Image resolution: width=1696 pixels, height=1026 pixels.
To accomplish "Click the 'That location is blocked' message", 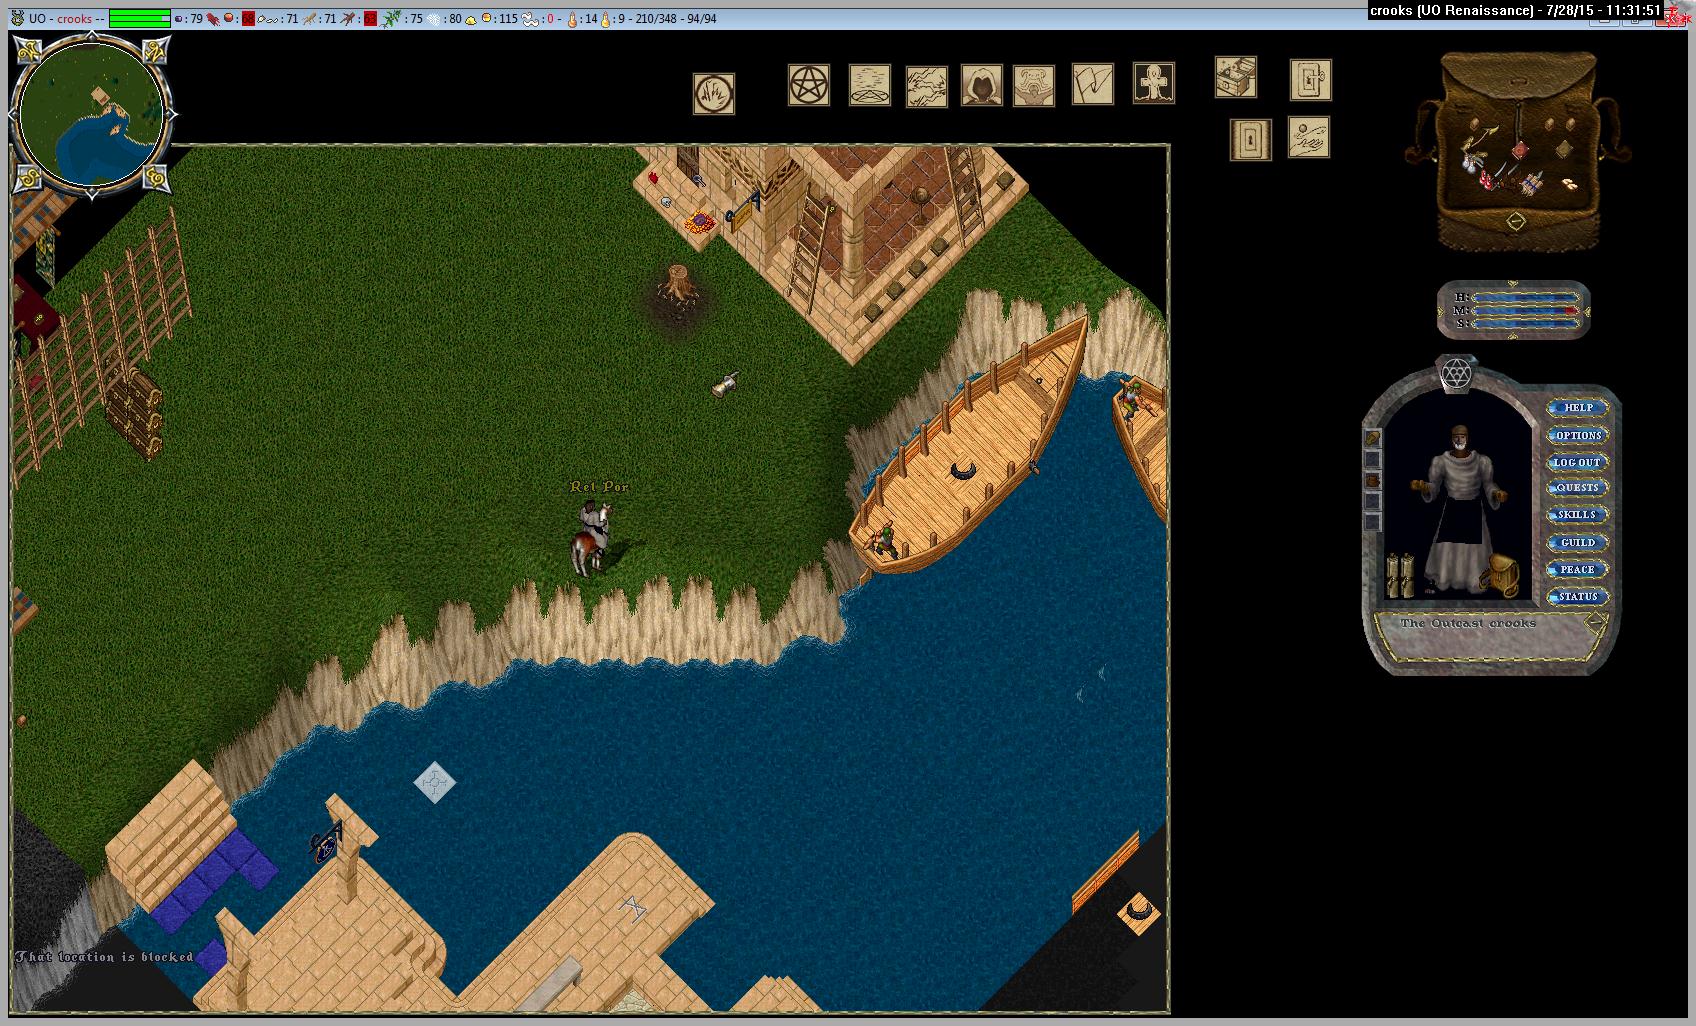I will (104, 957).
